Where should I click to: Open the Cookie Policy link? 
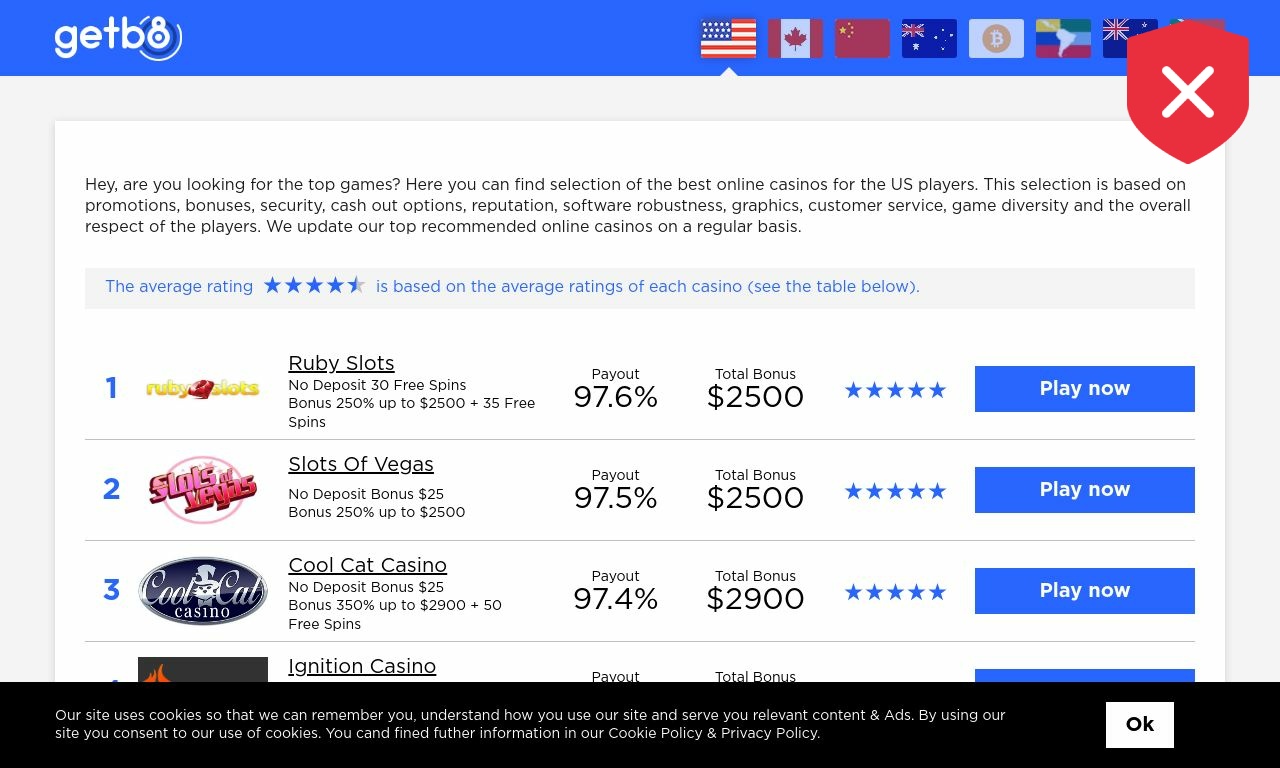pos(655,733)
